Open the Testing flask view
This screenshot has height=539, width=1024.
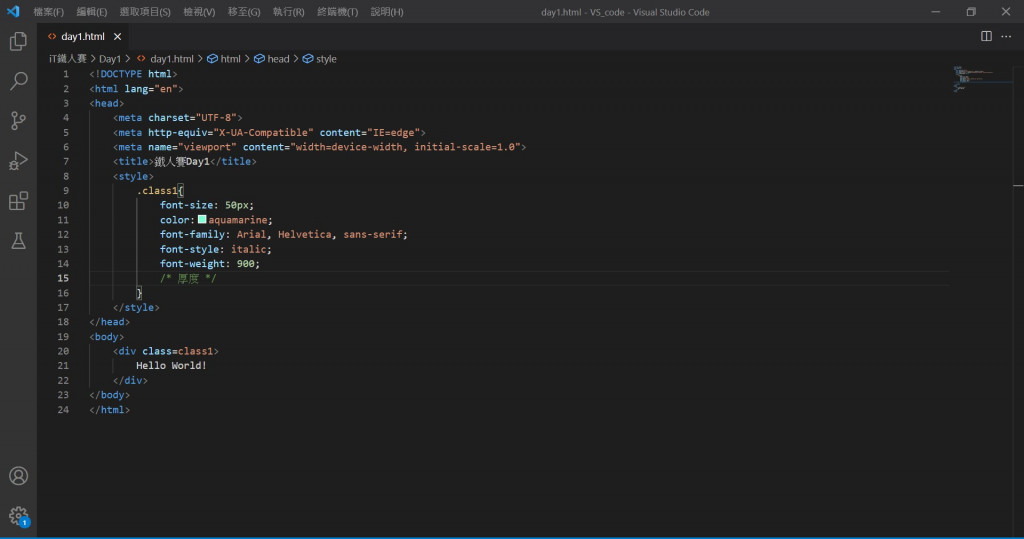point(18,240)
